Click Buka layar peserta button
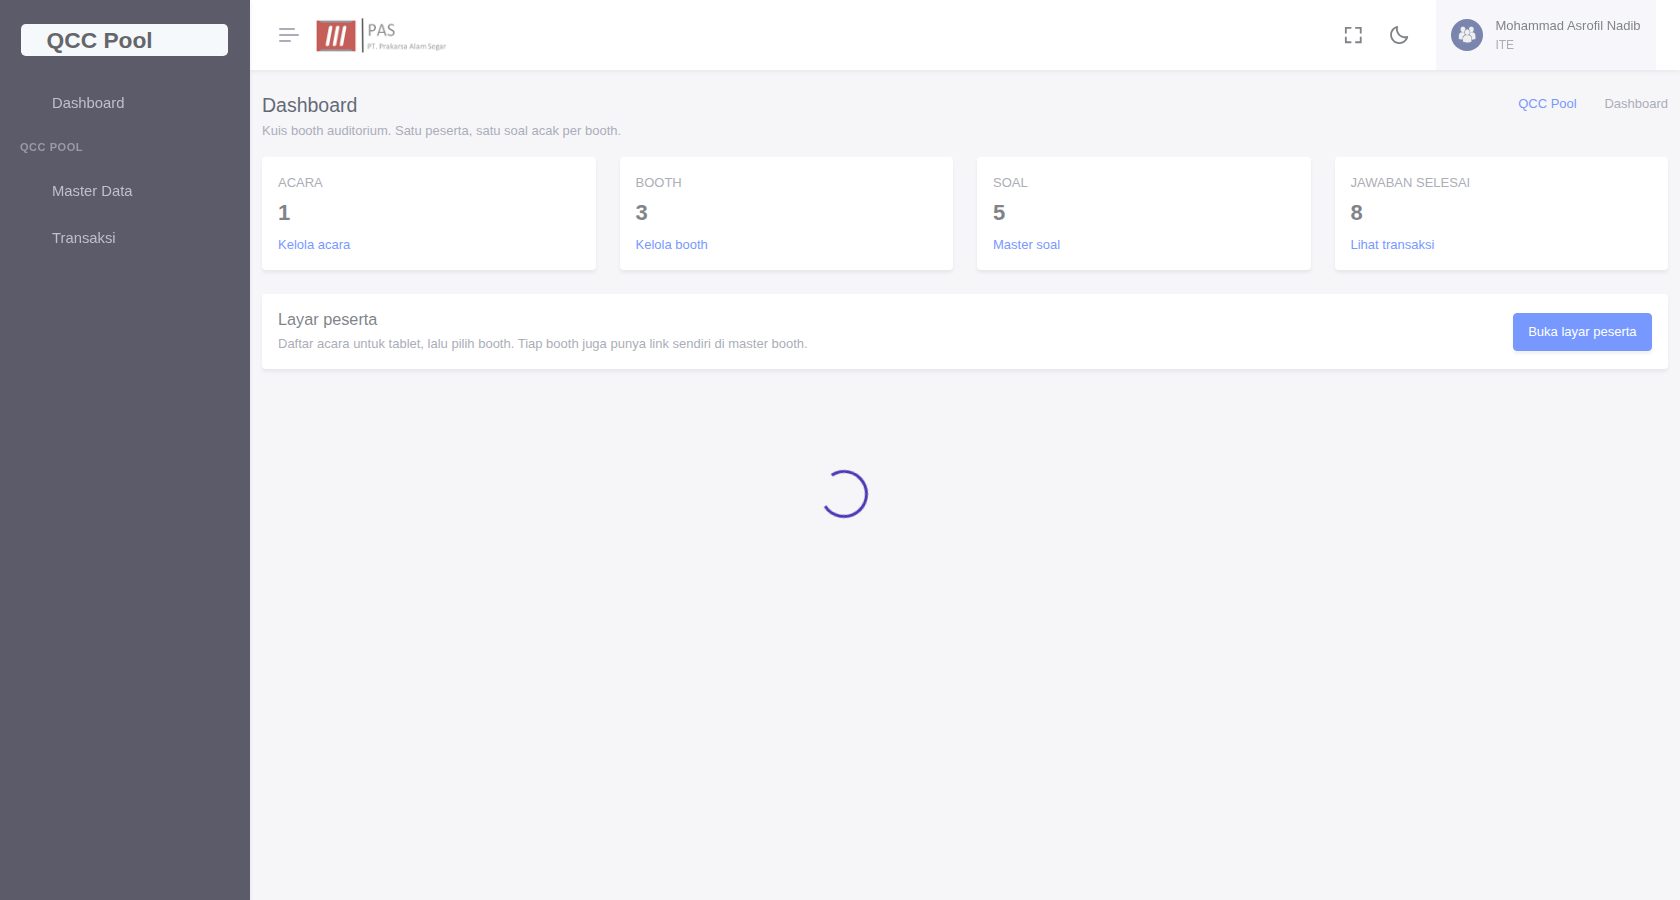 click(x=1582, y=332)
